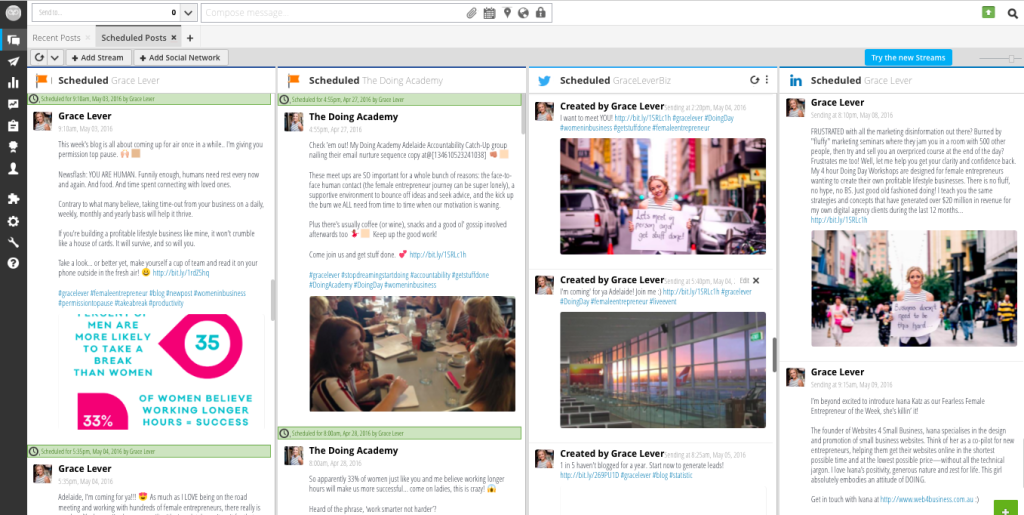Image resolution: width=1024 pixels, height=515 pixels.
Task: Open Contacts person icon in sidebar
Action: (x=13, y=168)
